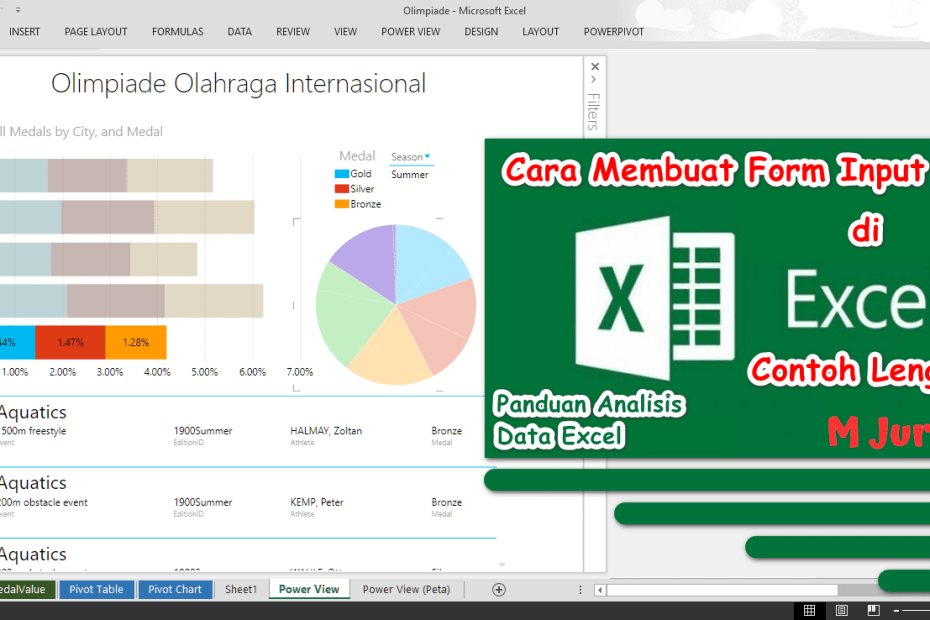Image resolution: width=930 pixels, height=620 pixels.
Task: Click the zoom out minus button
Action: [896, 611]
